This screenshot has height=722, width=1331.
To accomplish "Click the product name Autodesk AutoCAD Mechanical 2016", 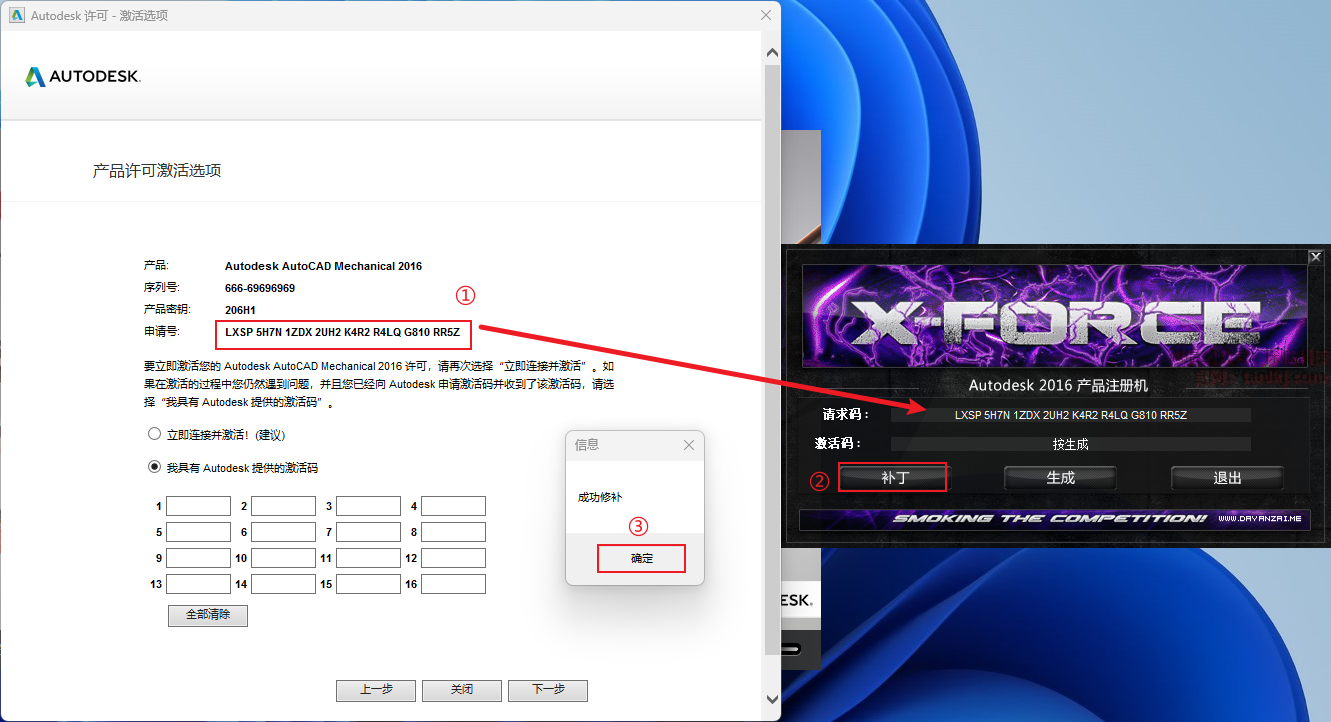I will pos(323,266).
